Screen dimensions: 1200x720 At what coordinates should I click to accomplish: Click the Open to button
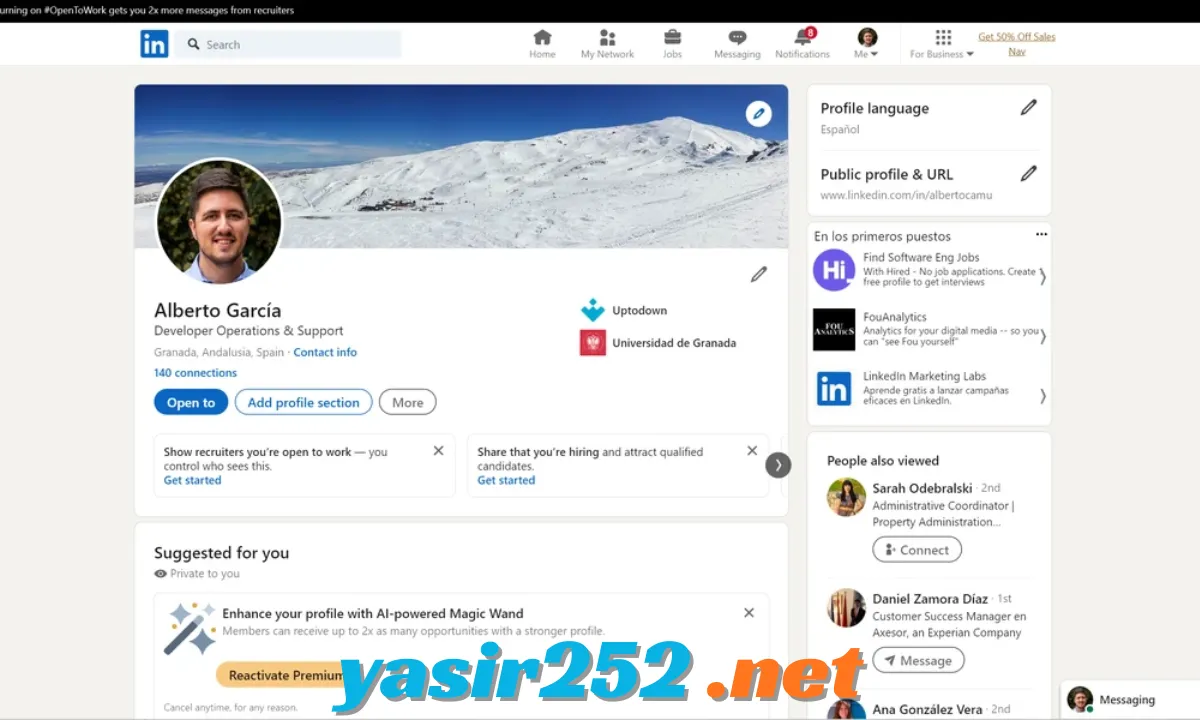[x=191, y=402]
